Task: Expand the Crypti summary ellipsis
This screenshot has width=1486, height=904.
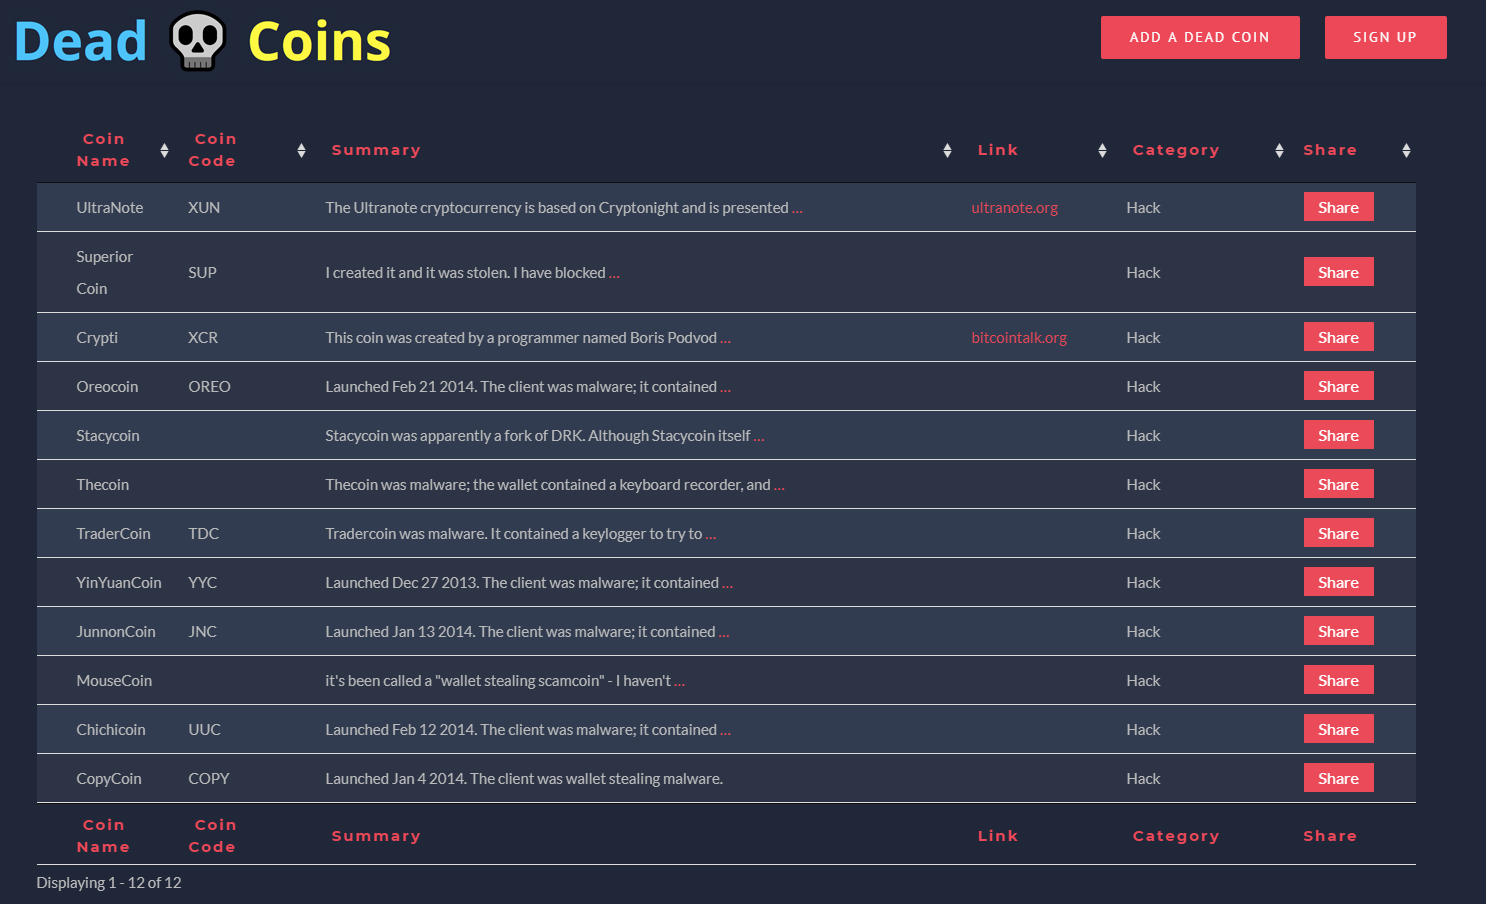Action: pos(725,338)
